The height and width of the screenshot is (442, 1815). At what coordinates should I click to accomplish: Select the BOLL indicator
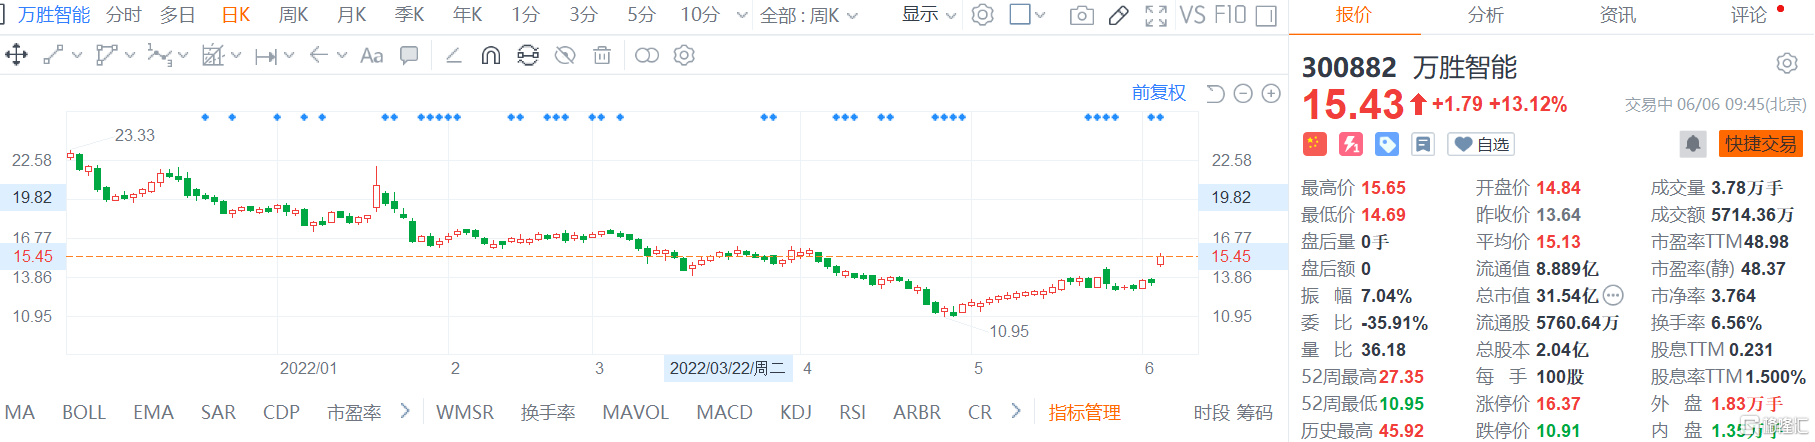[84, 412]
